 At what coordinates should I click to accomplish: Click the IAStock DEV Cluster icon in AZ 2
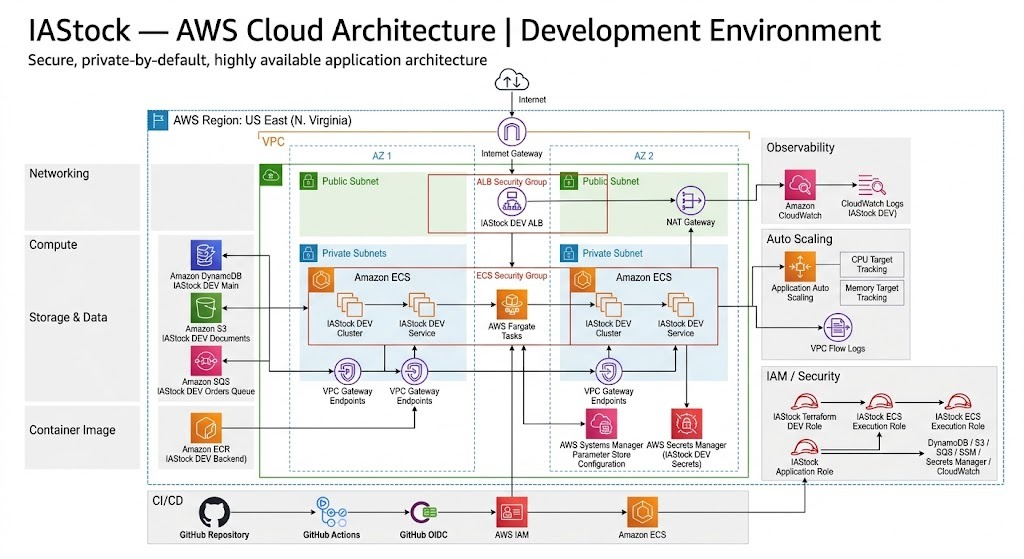608,305
